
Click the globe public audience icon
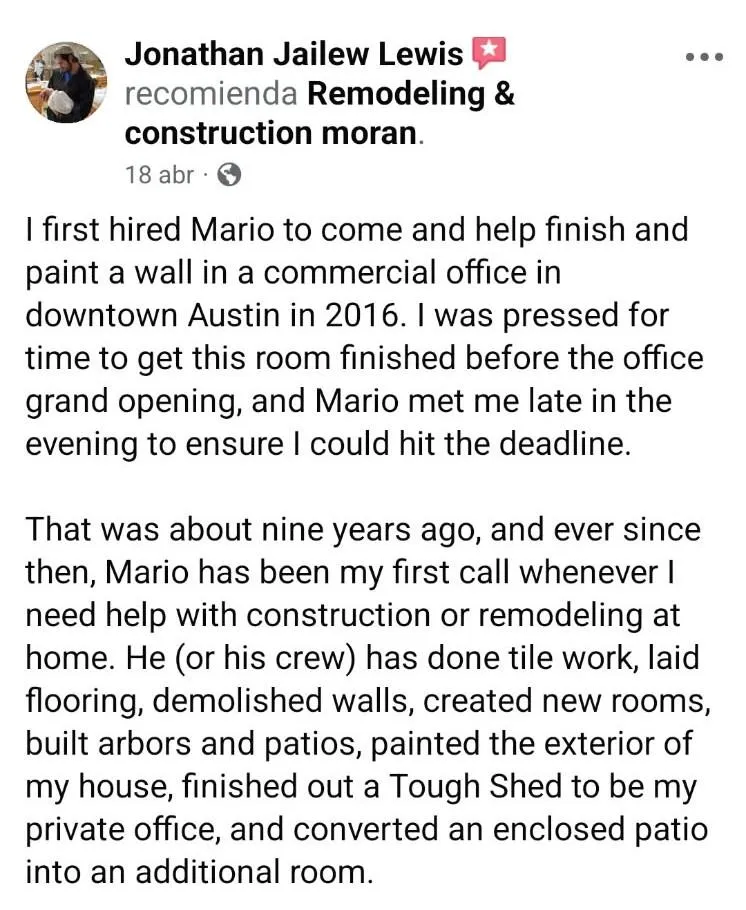pos(229,174)
